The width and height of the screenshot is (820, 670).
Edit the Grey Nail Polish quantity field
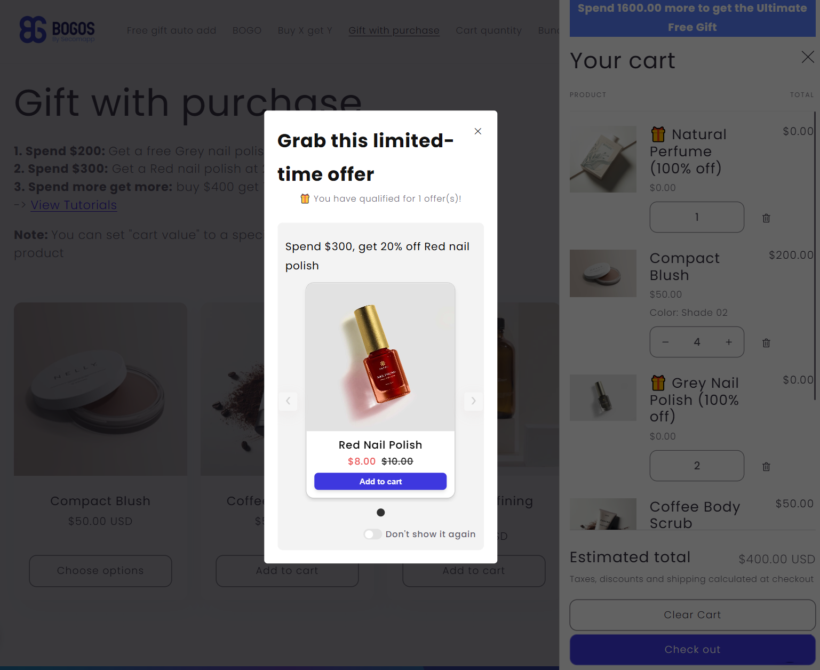[x=697, y=466]
